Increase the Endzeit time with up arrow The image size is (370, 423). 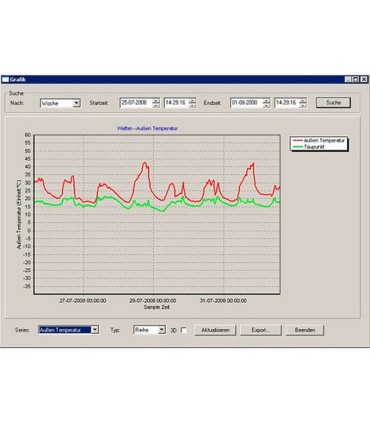pyautogui.click(x=303, y=100)
